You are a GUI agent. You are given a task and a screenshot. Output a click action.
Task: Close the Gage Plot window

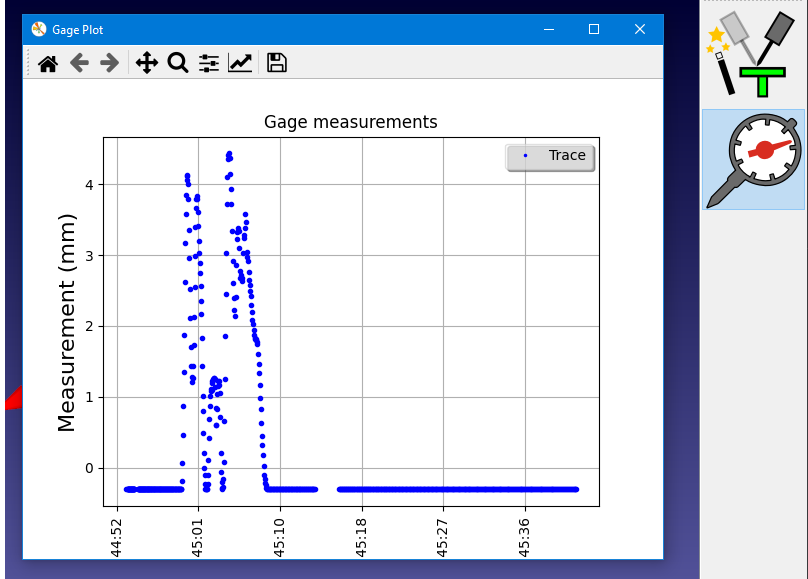640,30
